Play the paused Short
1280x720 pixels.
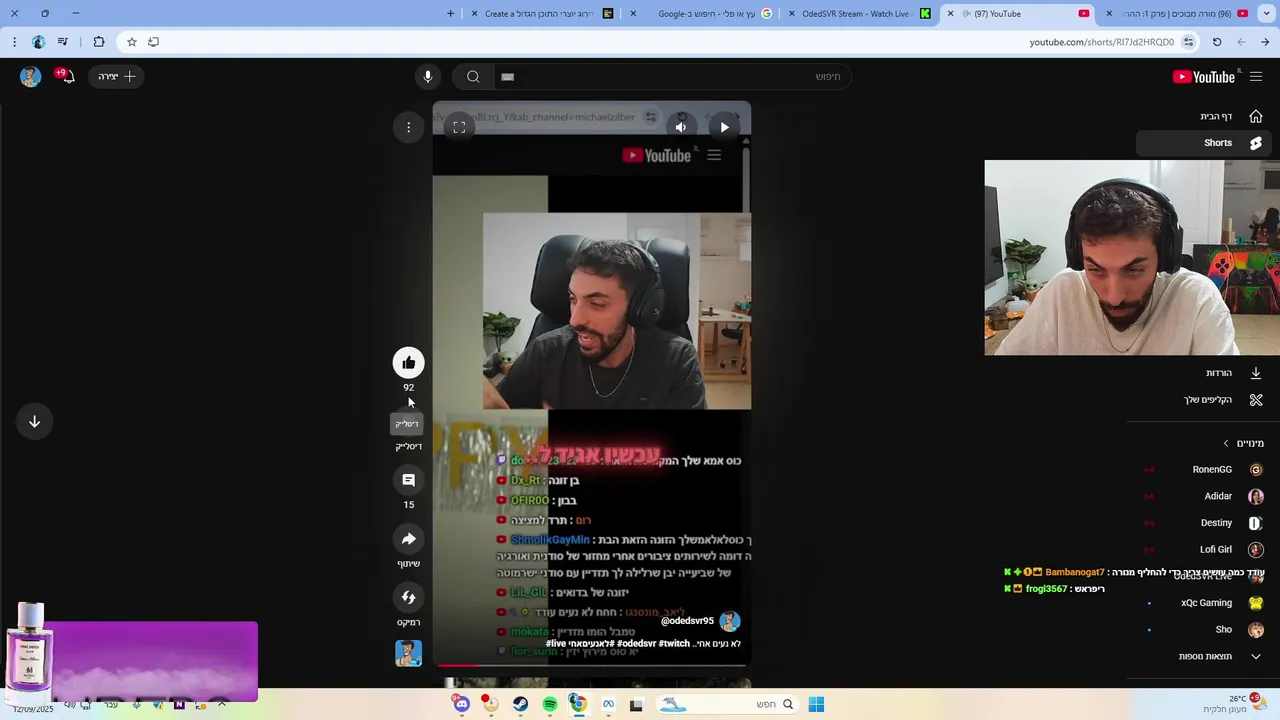724,127
